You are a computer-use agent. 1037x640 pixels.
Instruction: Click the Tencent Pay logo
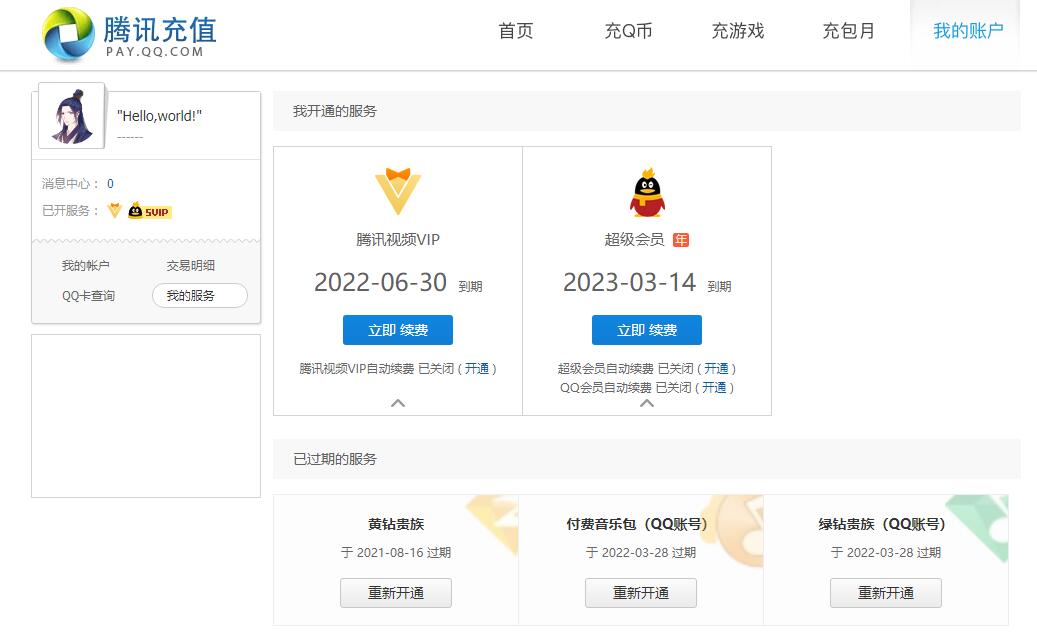(130, 34)
